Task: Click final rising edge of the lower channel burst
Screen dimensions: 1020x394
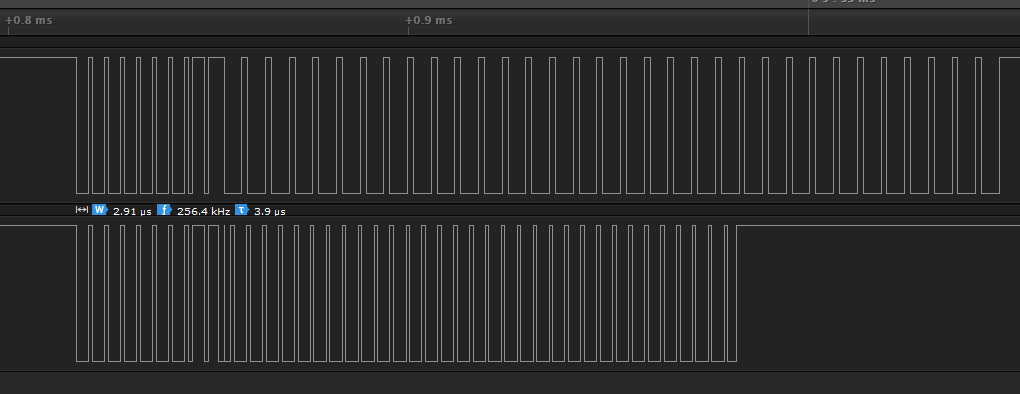Action: coord(736,293)
